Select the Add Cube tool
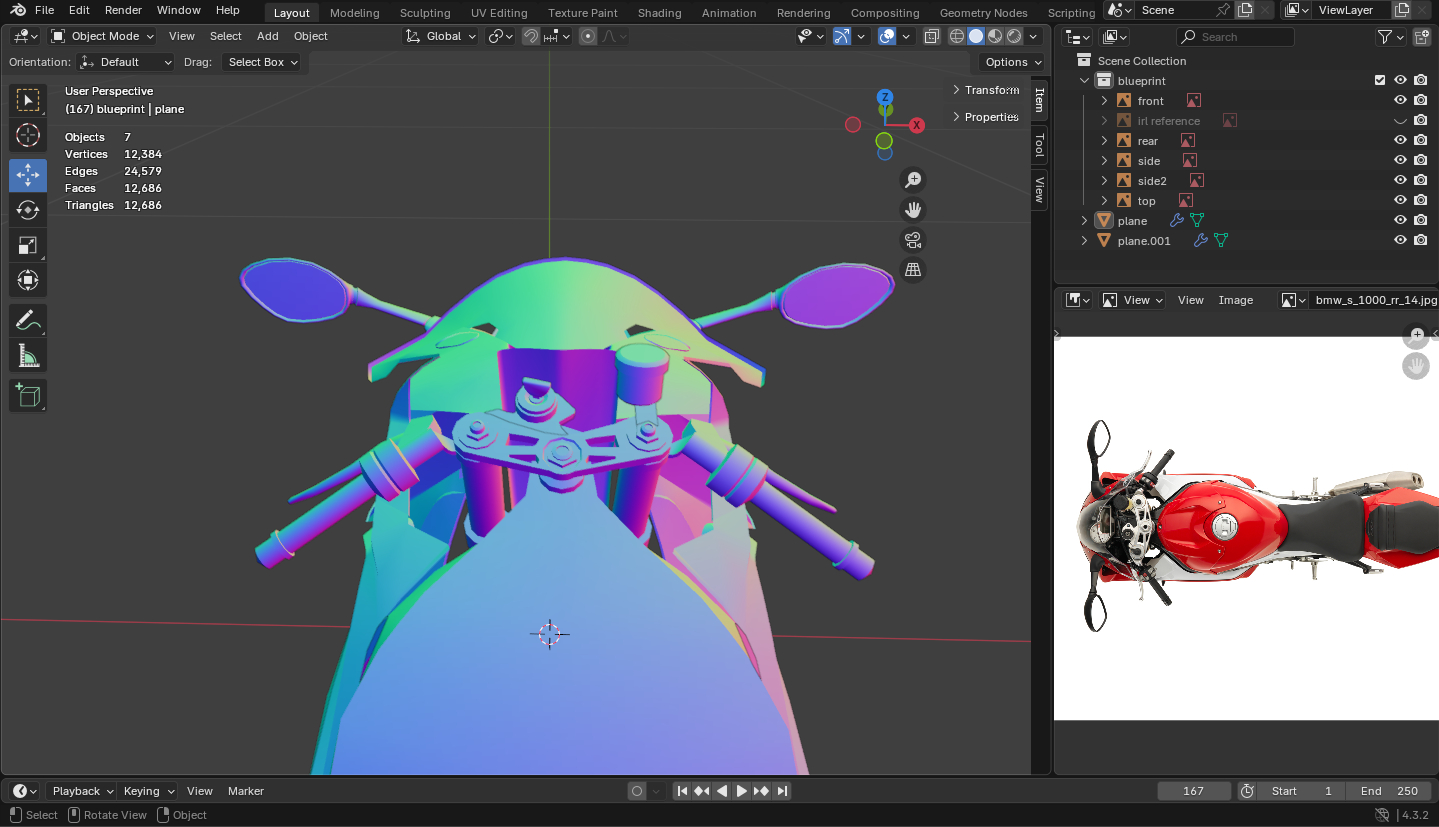The height and width of the screenshot is (827, 1439). (28, 396)
